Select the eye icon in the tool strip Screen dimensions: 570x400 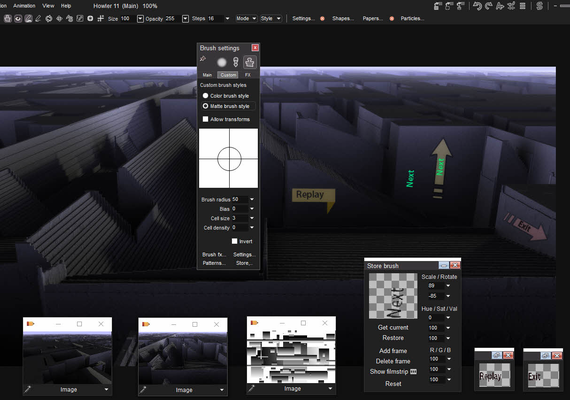pos(18,19)
